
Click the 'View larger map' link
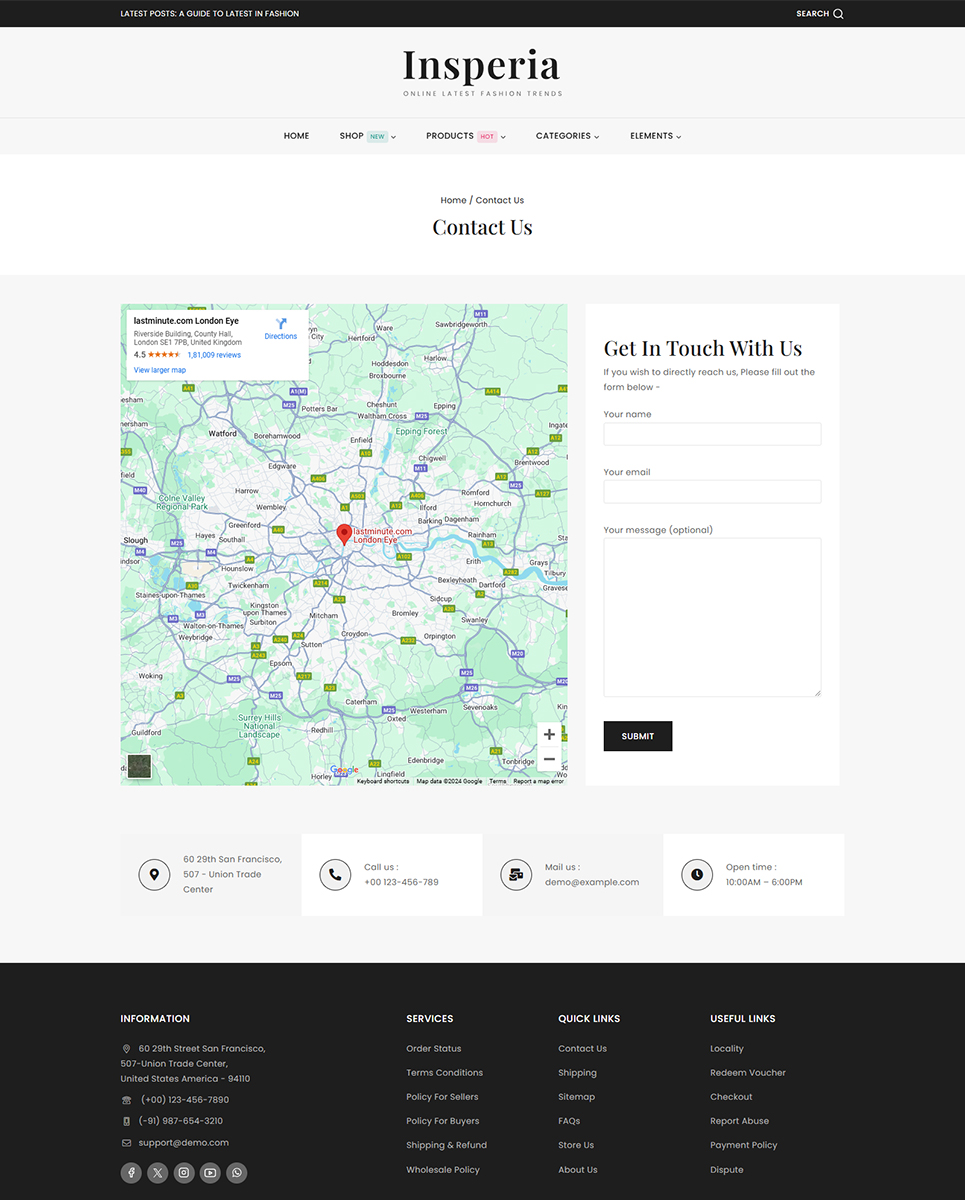tap(159, 369)
